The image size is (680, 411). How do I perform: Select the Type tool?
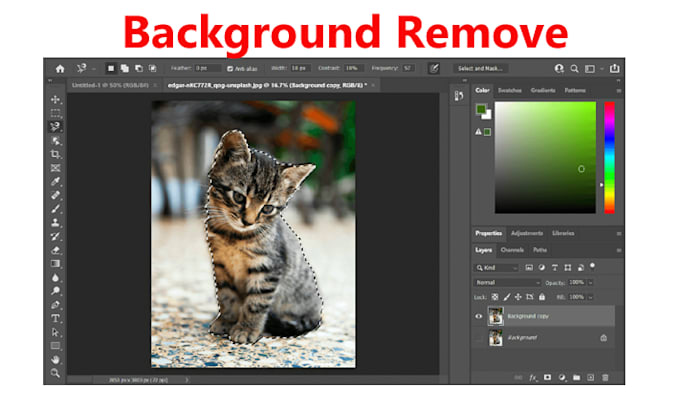coord(55,319)
